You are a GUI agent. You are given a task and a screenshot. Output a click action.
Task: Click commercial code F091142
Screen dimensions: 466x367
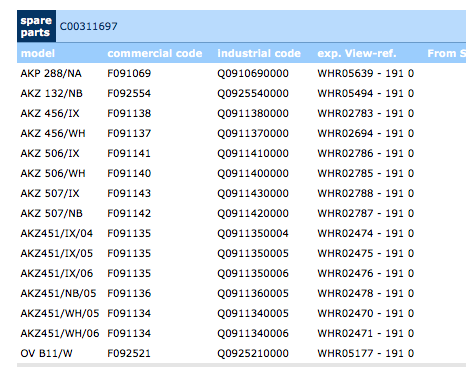(129, 213)
